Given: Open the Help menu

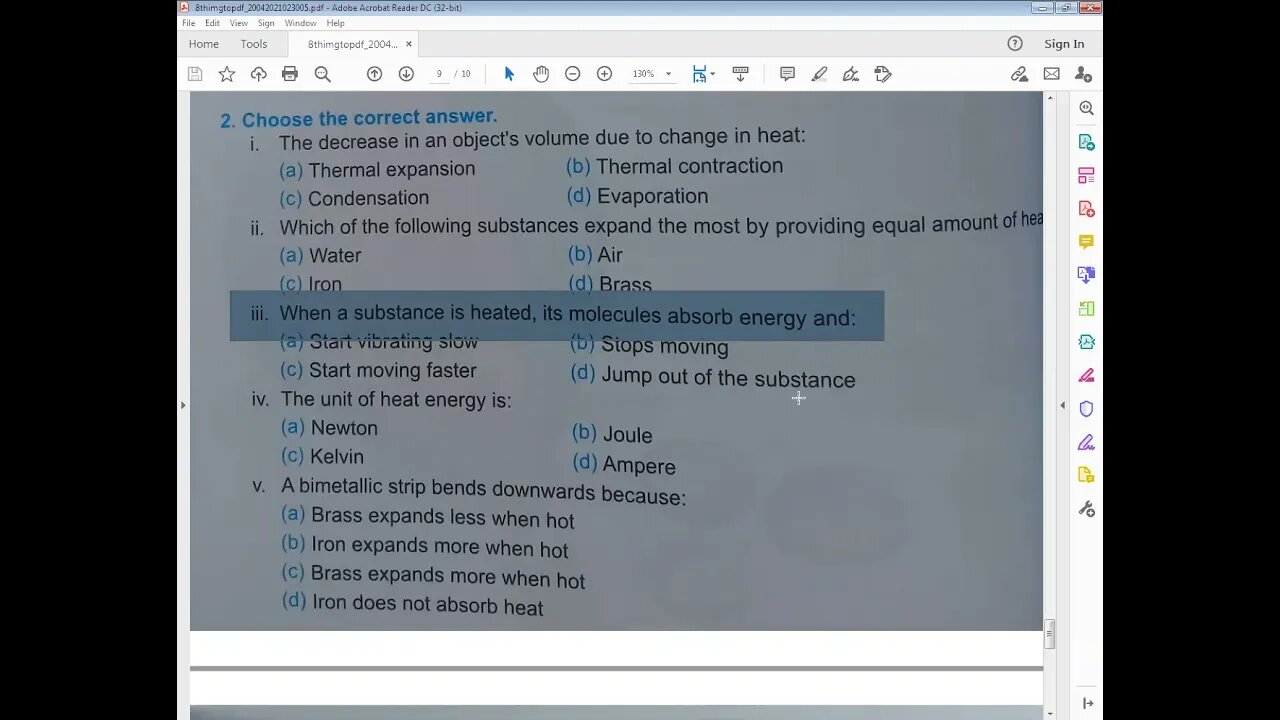Looking at the screenshot, I should click(x=336, y=23).
